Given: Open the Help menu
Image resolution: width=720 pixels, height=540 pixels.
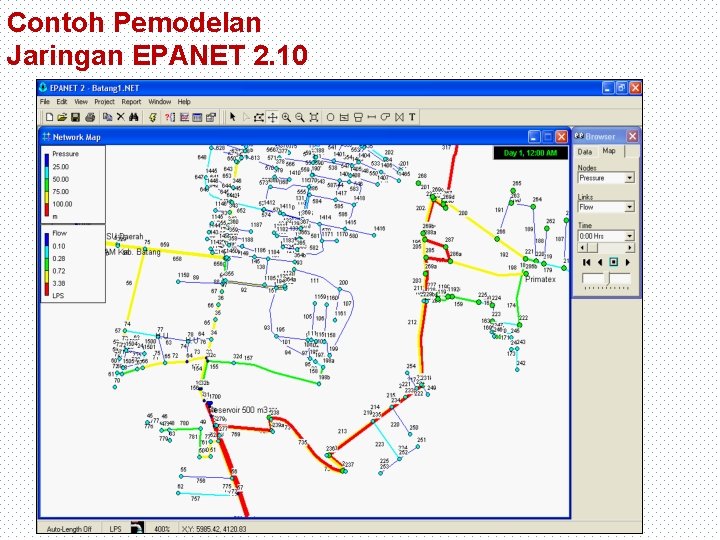Looking at the screenshot, I should (x=184, y=101).
